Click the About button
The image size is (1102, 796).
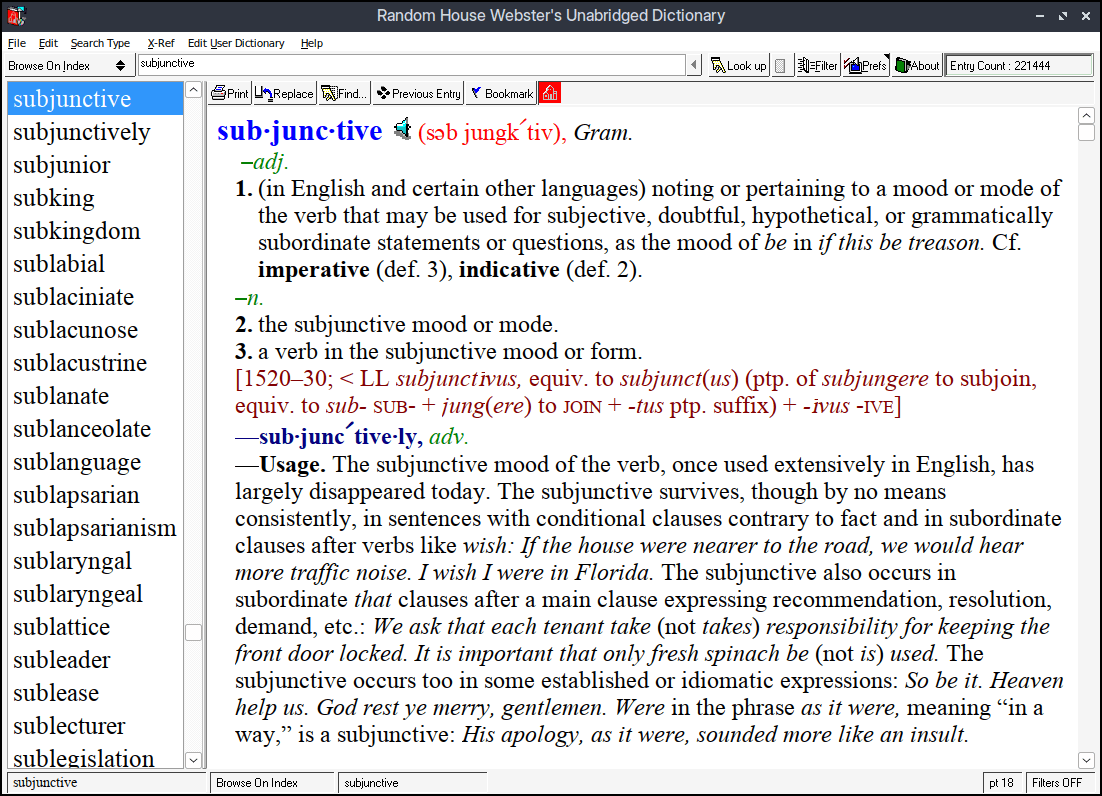pyautogui.click(x=917, y=66)
